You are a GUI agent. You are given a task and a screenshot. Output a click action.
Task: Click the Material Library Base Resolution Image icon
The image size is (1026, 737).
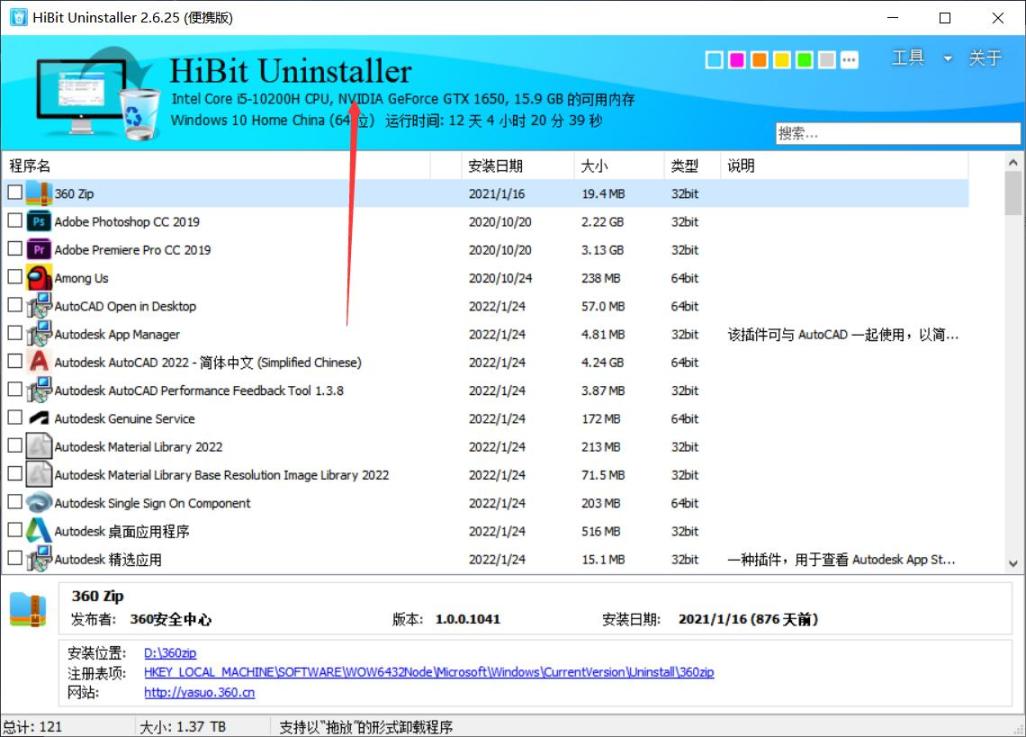point(39,475)
